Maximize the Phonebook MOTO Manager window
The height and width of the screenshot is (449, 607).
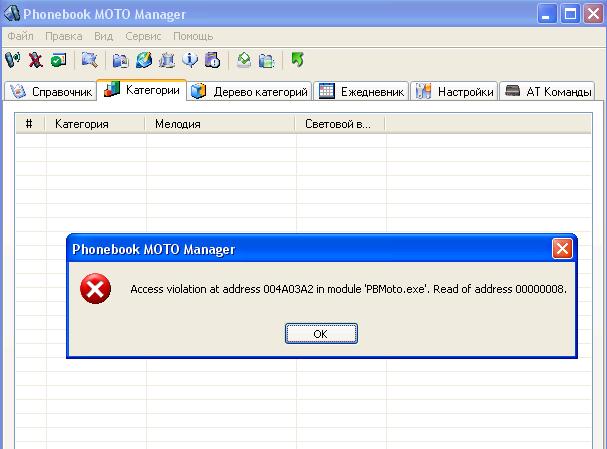[x=570, y=14]
